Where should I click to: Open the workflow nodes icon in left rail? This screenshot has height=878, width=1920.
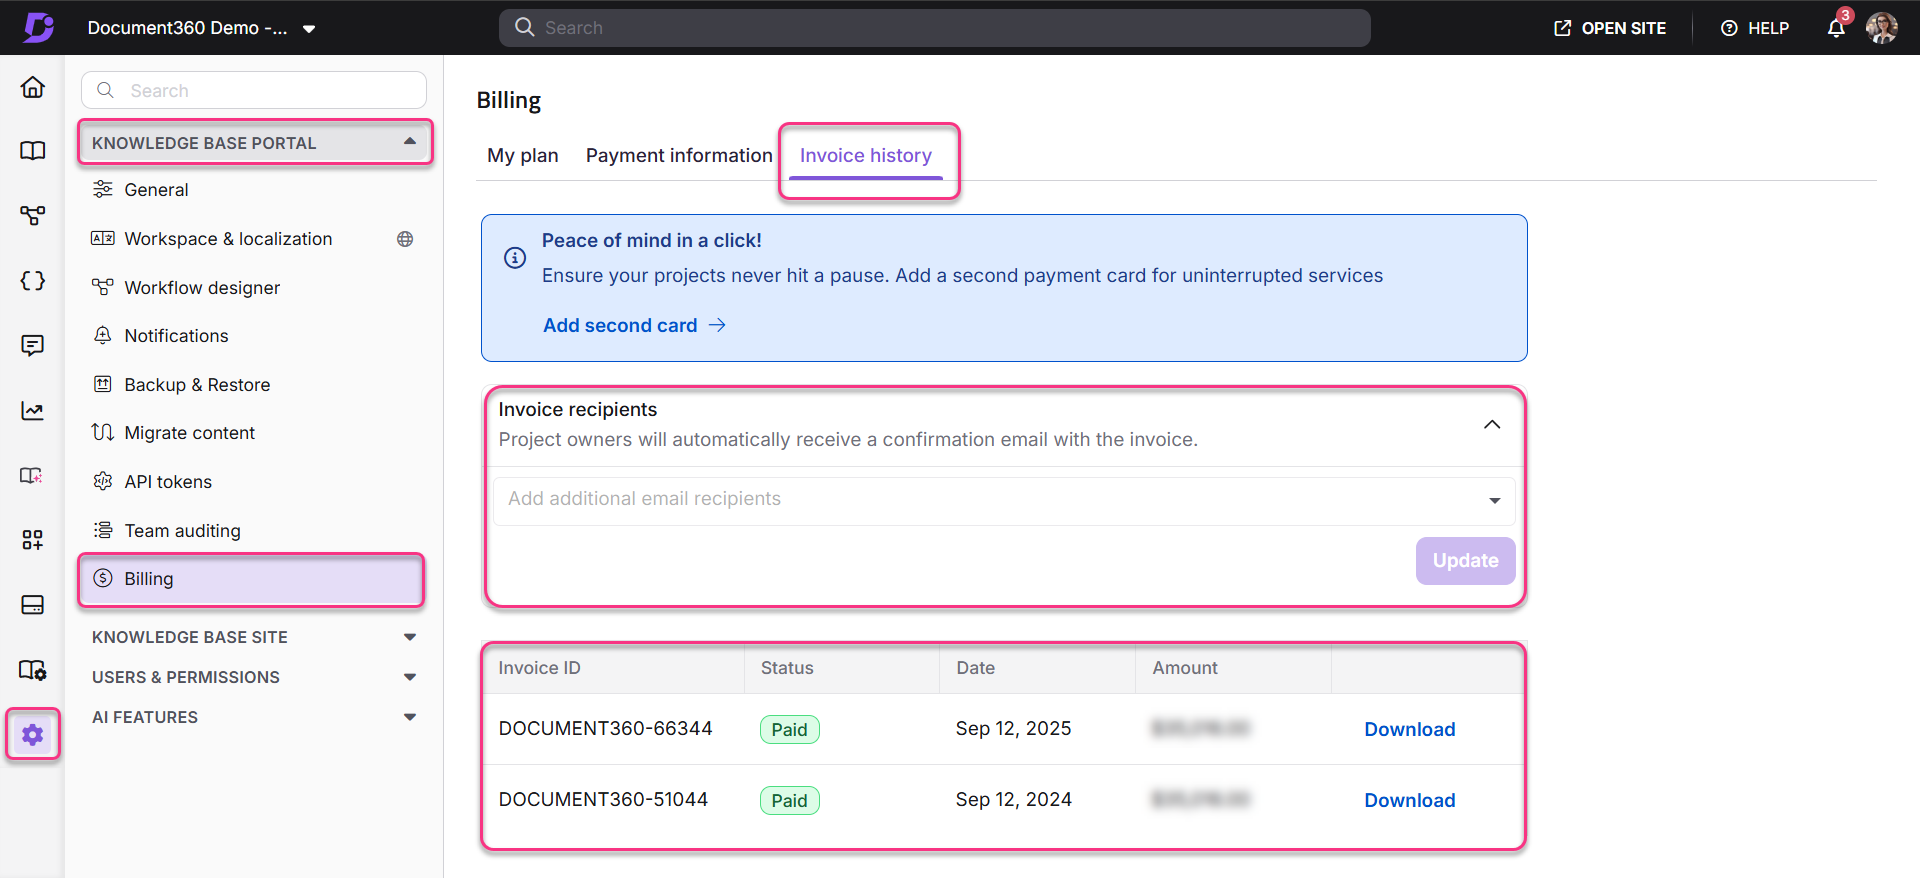coord(33,215)
